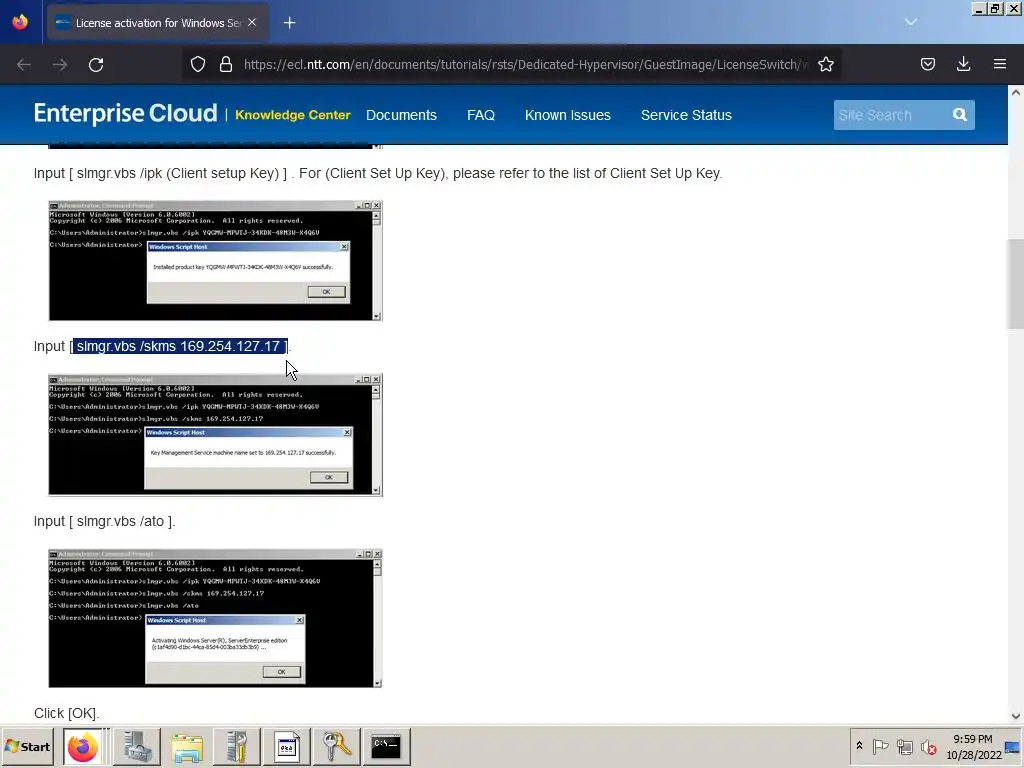Click the 'Click [OK].' instruction text

click(x=67, y=713)
